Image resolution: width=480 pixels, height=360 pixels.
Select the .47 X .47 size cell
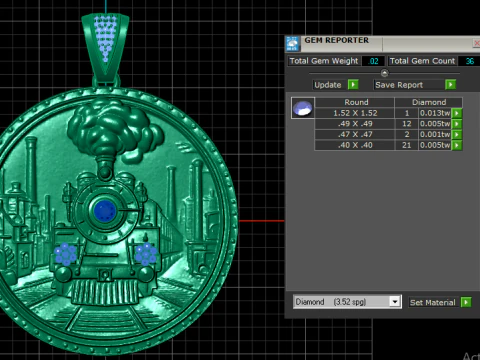point(355,134)
